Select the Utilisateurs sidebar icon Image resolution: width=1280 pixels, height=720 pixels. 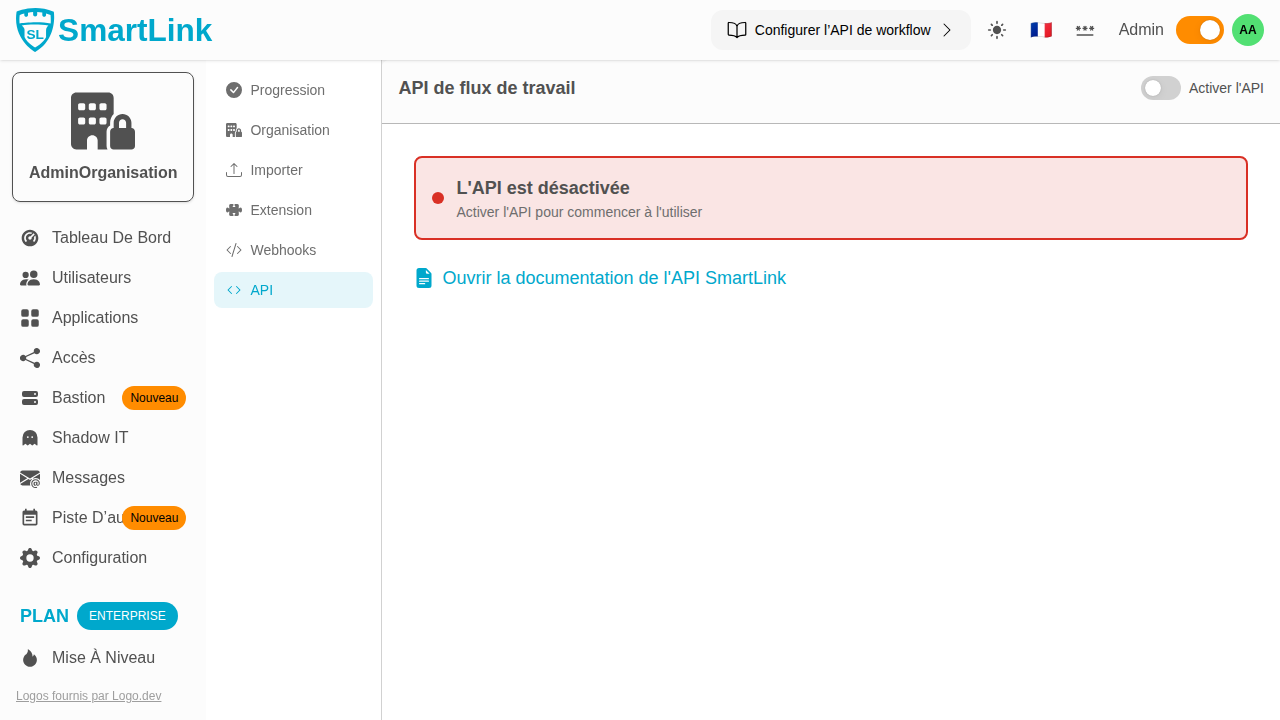29,277
